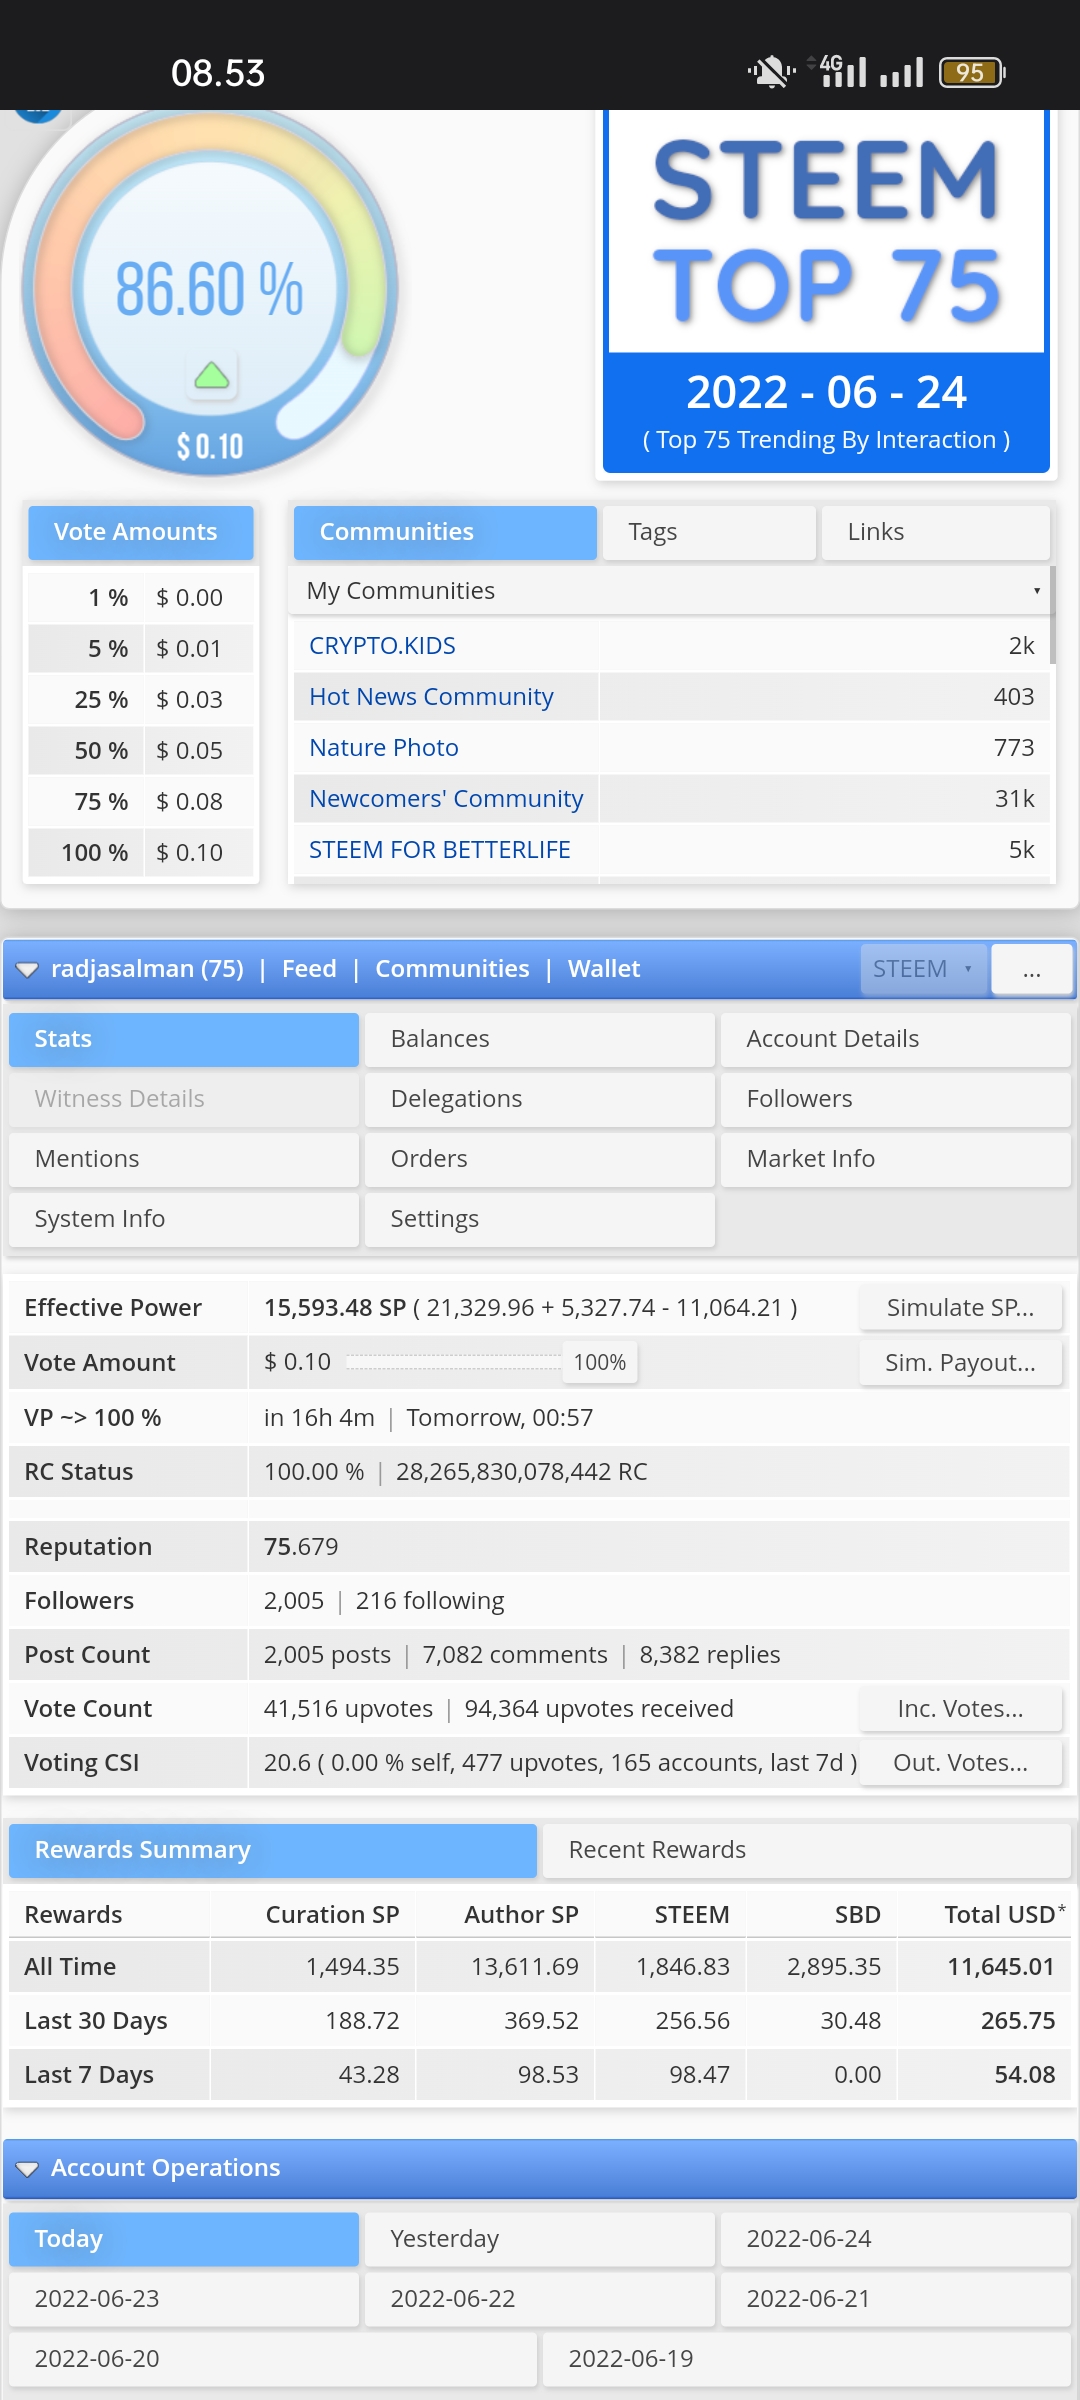Viewport: 1080px width, 2400px height.
Task: Grab the communities list scrollbar
Action: [x=1053, y=615]
